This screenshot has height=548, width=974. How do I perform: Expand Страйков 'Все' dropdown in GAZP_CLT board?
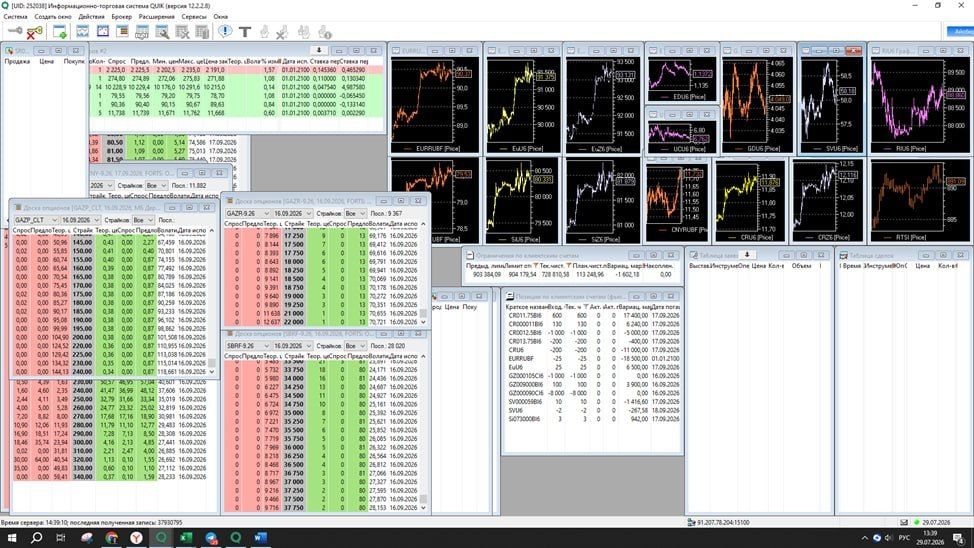pyautogui.click(x=150, y=220)
